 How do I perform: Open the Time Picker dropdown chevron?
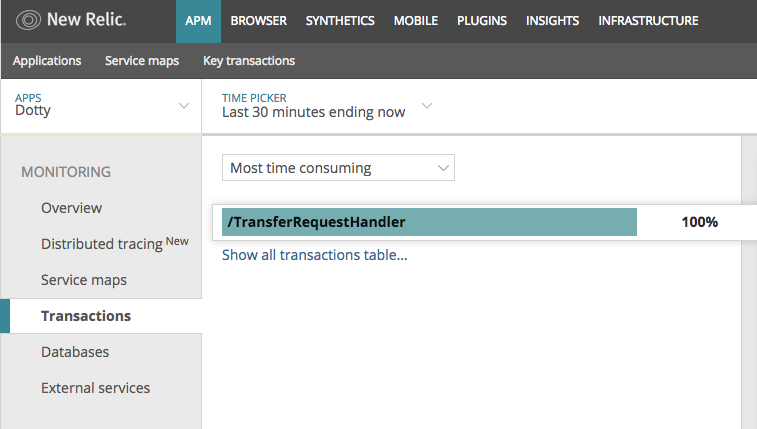pos(427,106)
